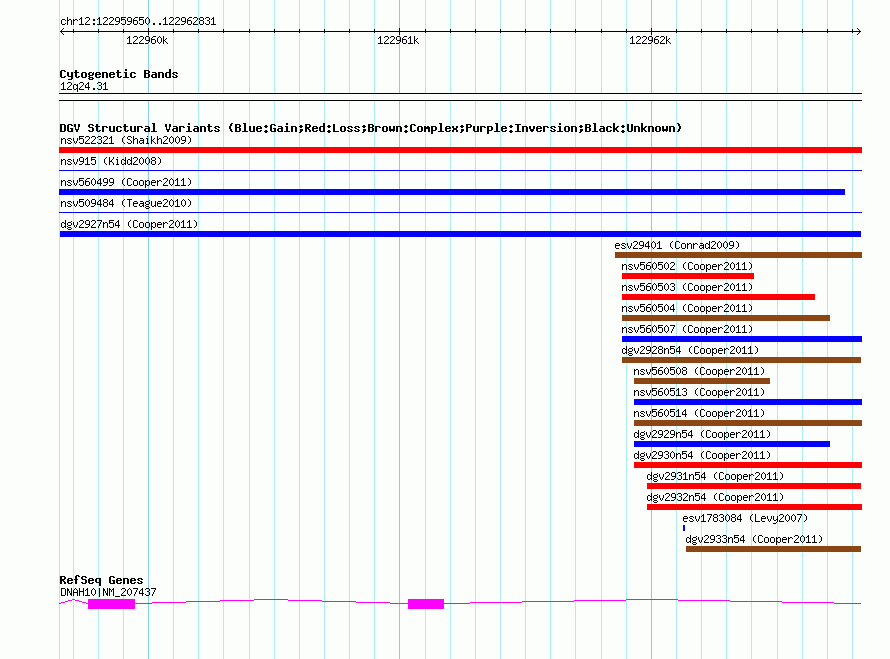The image size is (890, 659).
Task: Click the RefSeq Genes track title
Action: point(101,580)
